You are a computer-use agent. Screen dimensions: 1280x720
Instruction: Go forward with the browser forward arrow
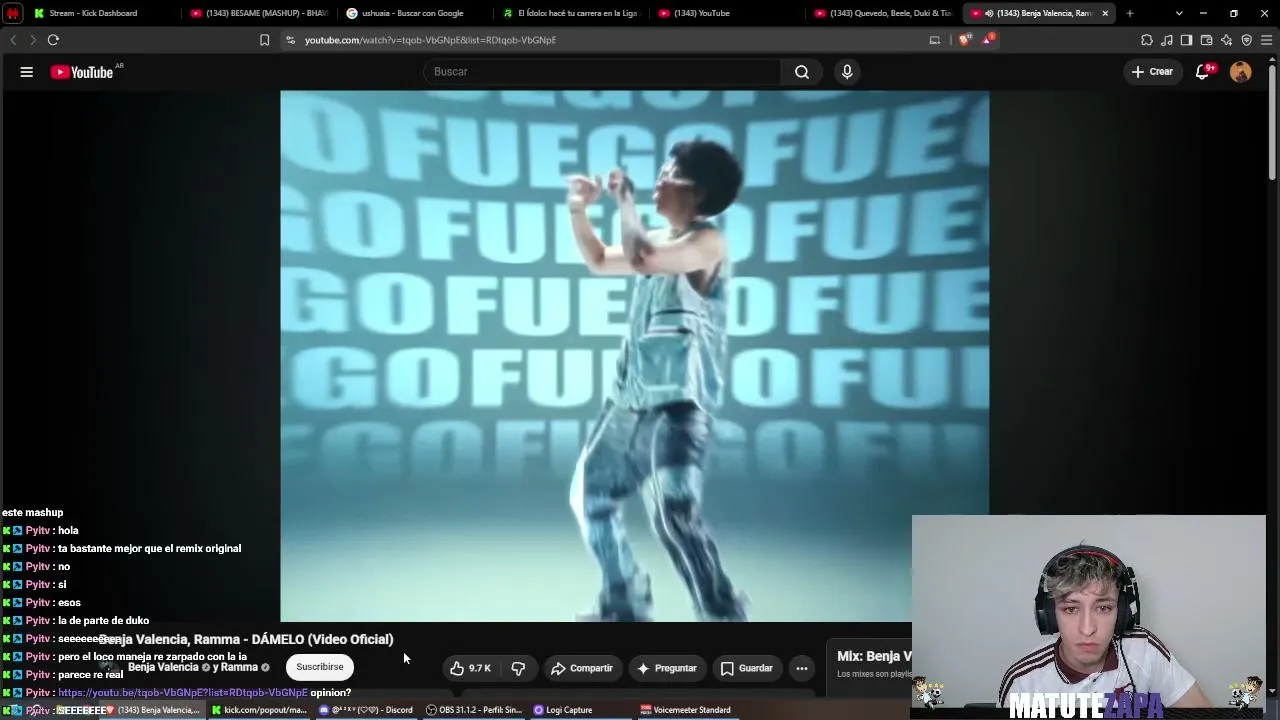click(33, 40)
